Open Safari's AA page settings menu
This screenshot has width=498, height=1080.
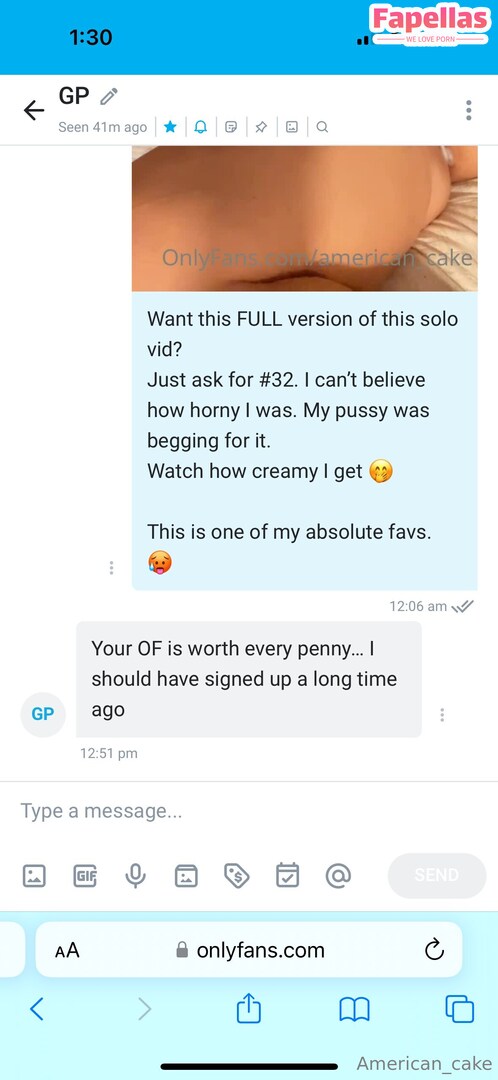68,951
